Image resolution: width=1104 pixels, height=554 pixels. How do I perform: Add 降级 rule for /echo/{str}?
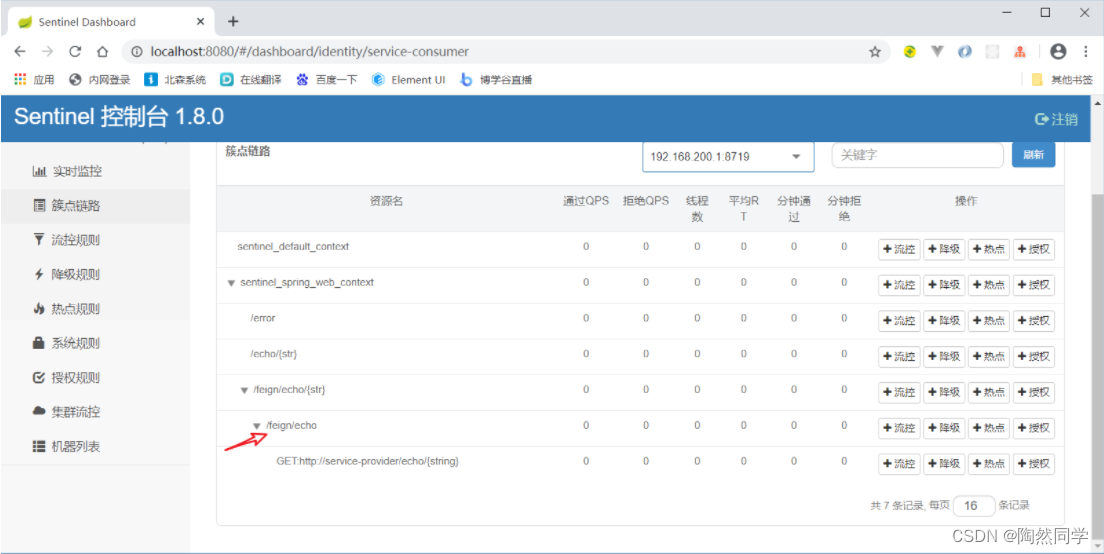coord(944,357)
